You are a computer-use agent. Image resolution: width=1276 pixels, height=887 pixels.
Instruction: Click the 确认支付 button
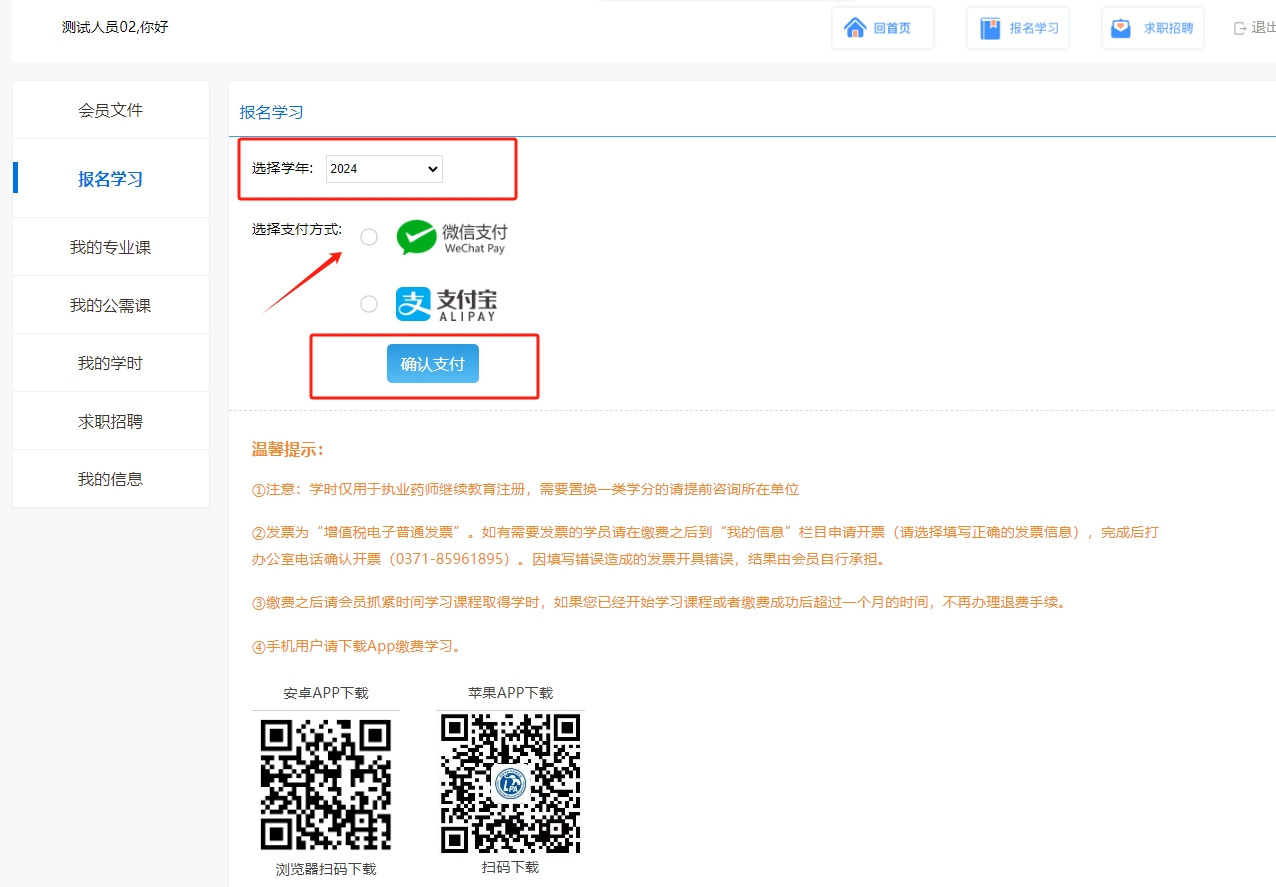point(433,364)
